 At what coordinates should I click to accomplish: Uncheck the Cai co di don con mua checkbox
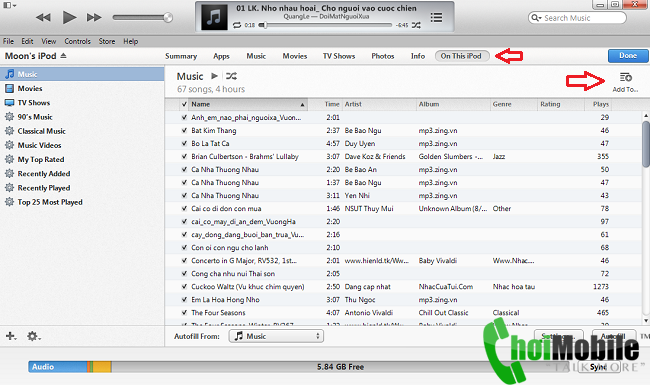coord(184,208)
